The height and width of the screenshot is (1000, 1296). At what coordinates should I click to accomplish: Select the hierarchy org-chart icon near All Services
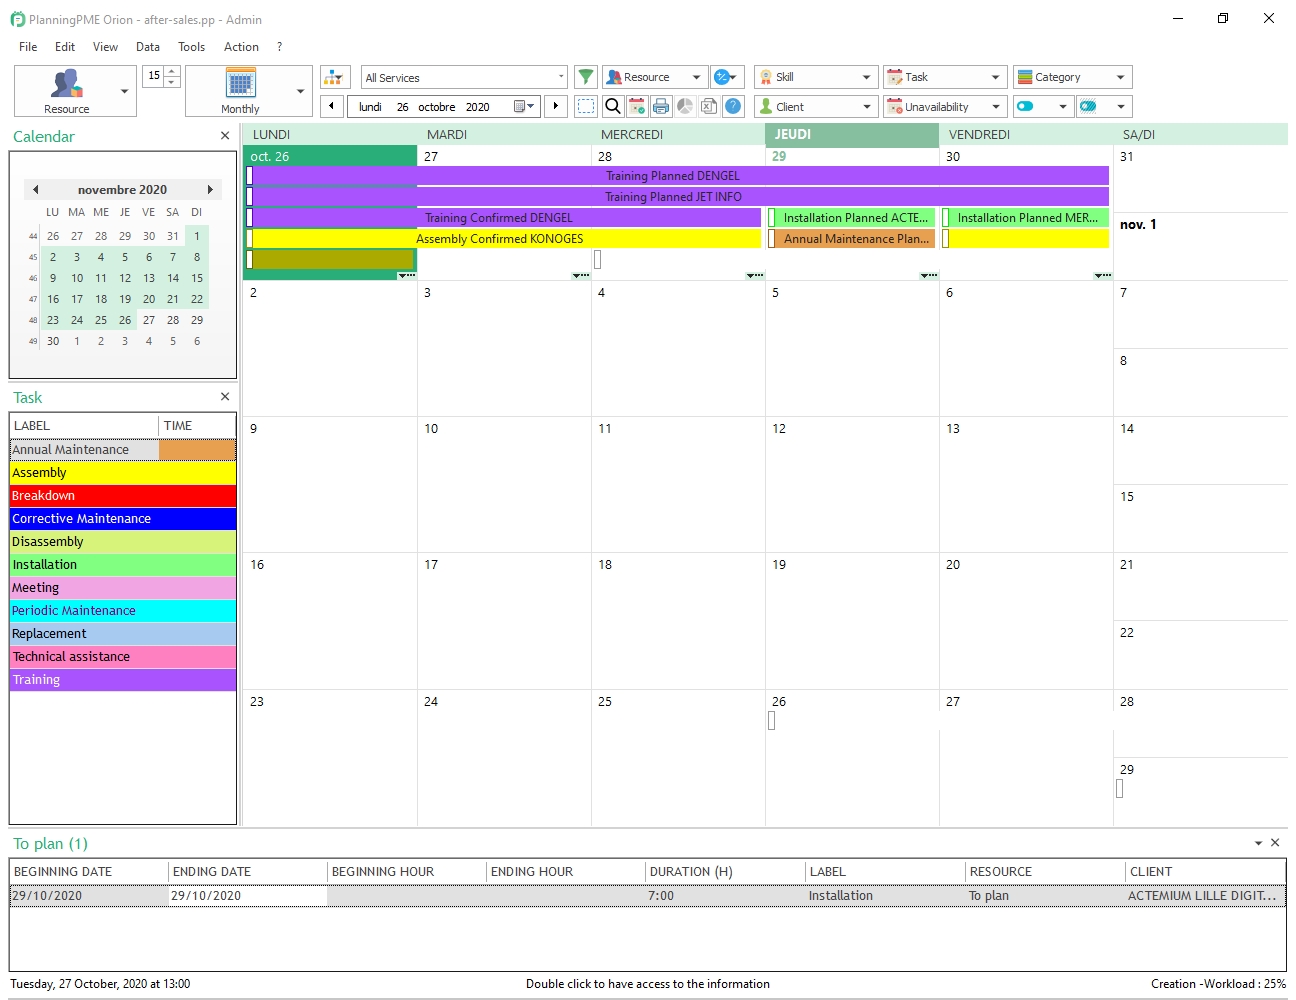[334, 76]
